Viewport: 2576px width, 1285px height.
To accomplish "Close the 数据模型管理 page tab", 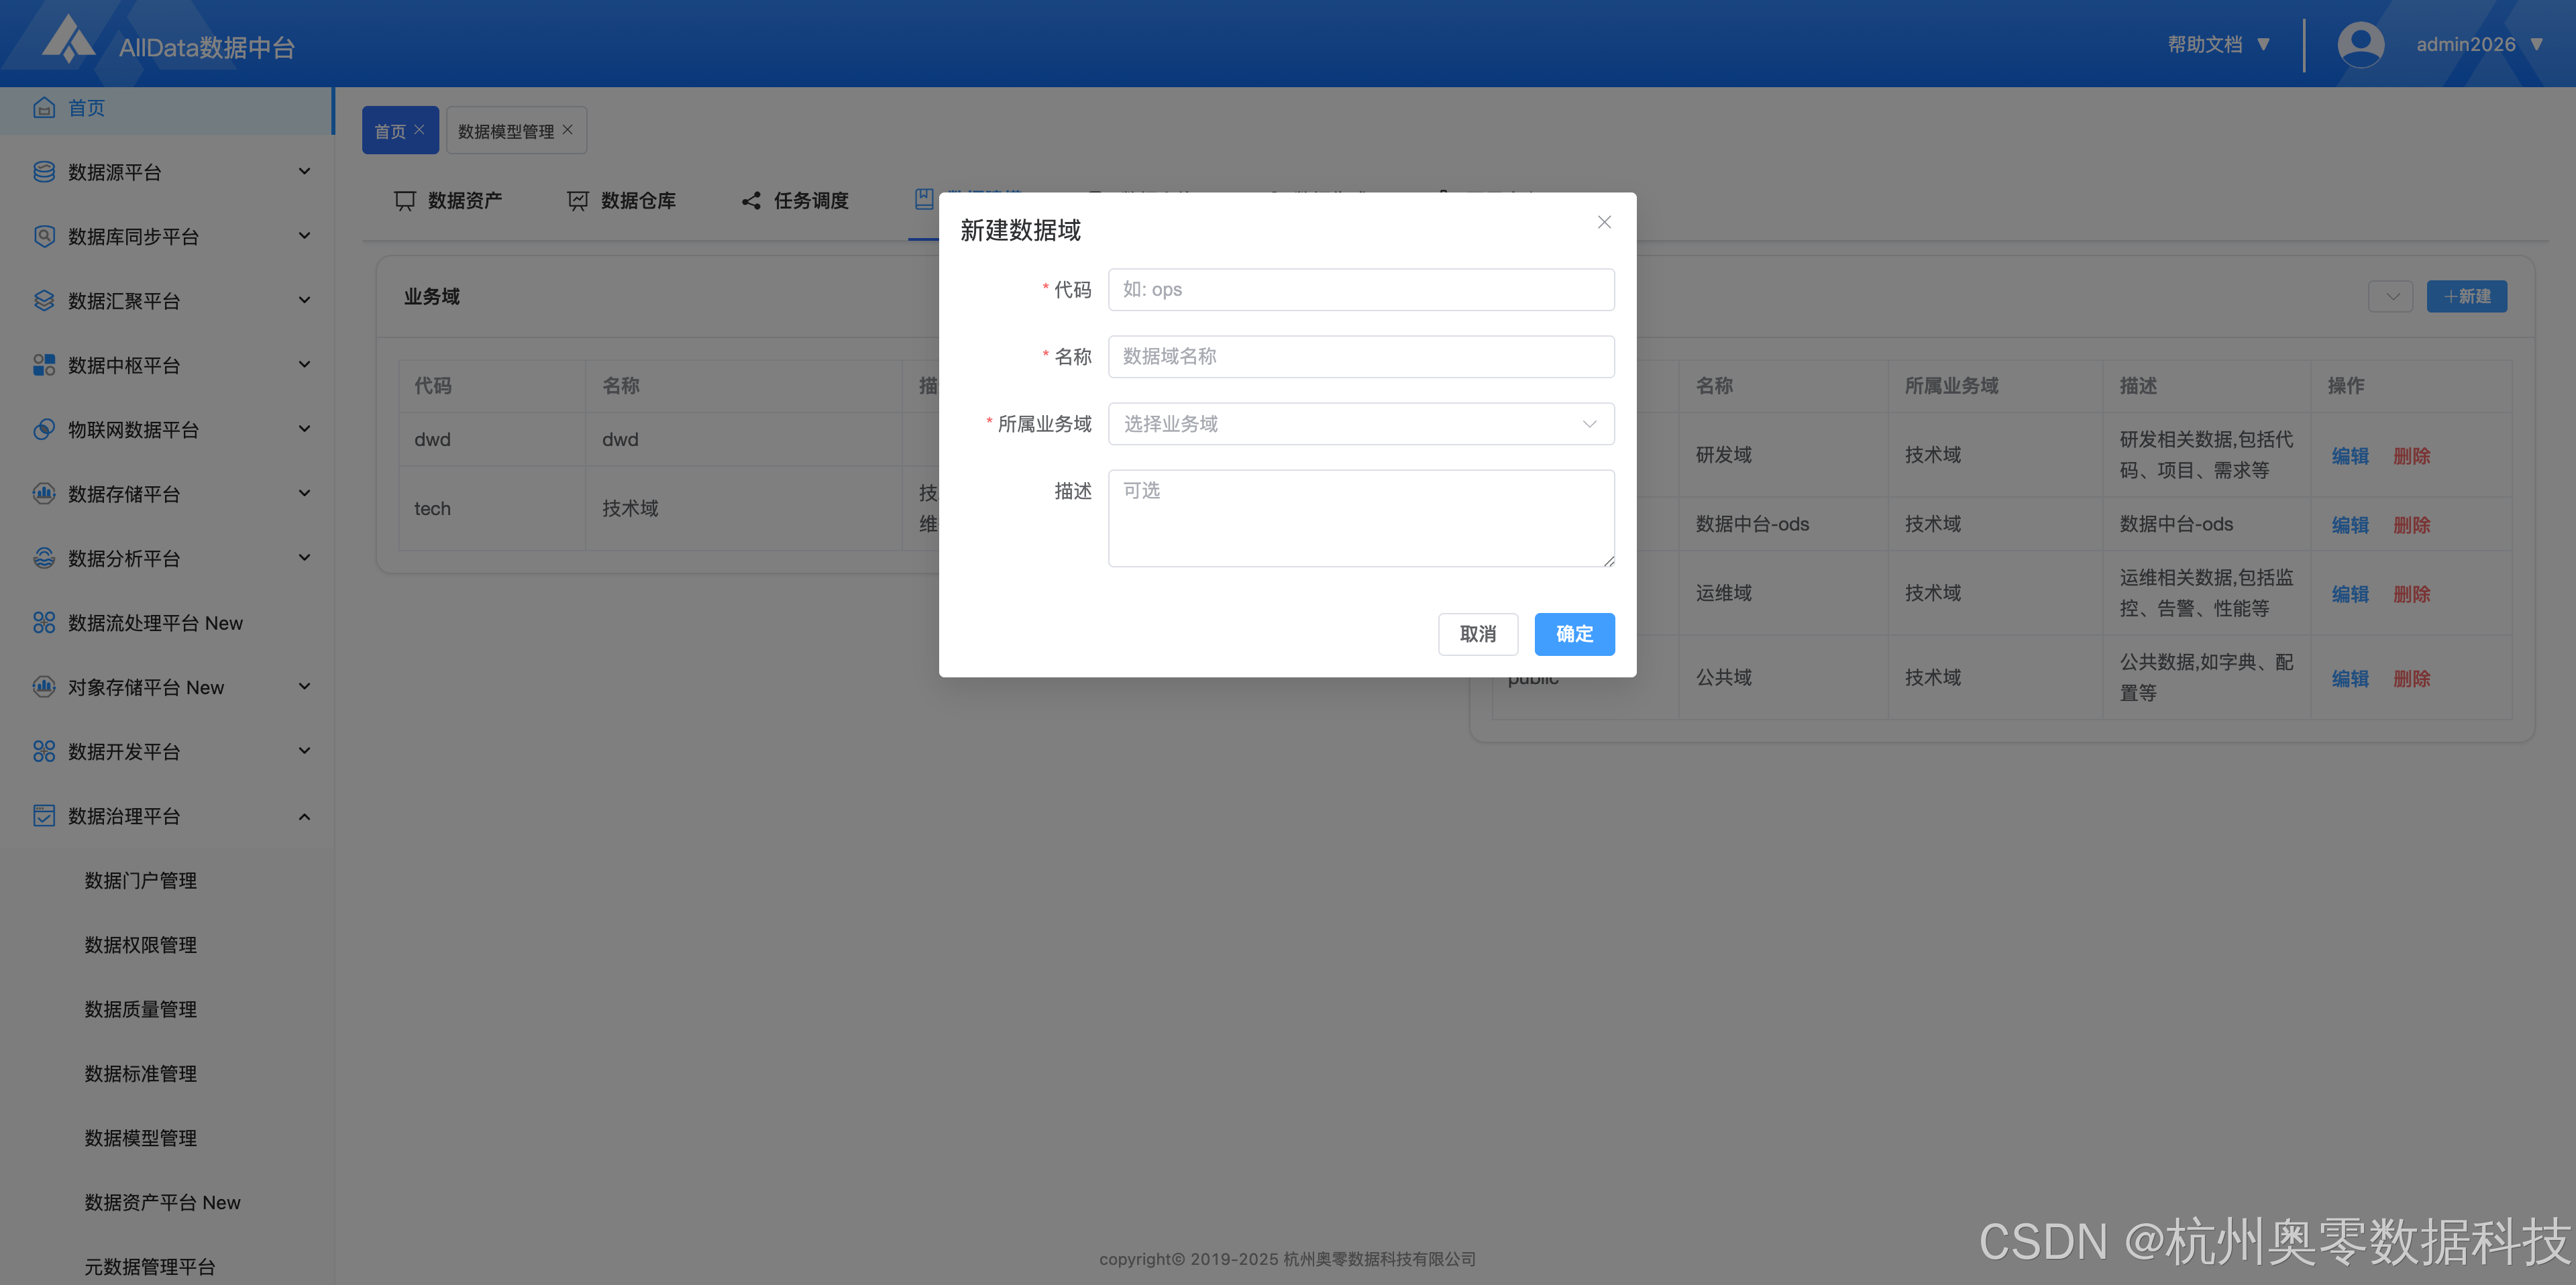I will [568, 130].
